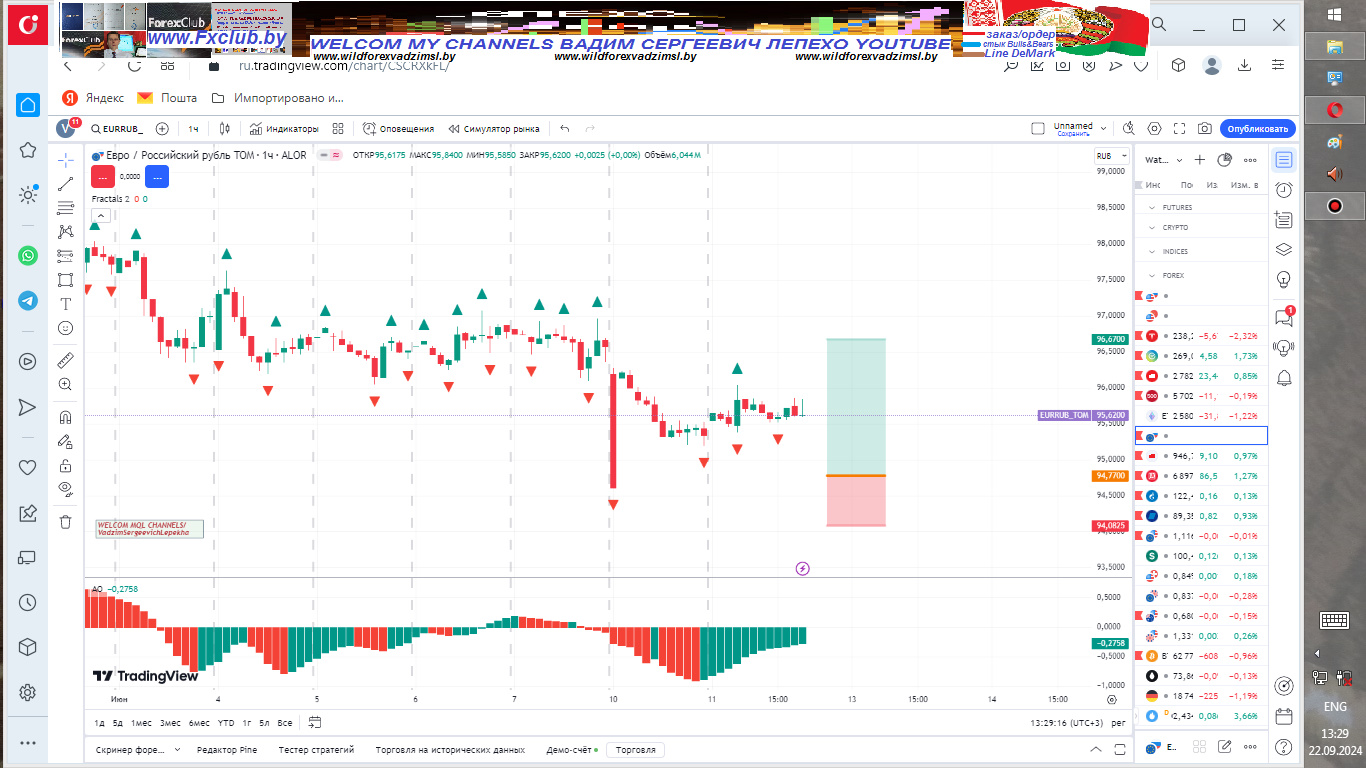Open the patterns drawing tool
Image resolution: width=1366 pixels, height=768 pixels.
(66, 232)
